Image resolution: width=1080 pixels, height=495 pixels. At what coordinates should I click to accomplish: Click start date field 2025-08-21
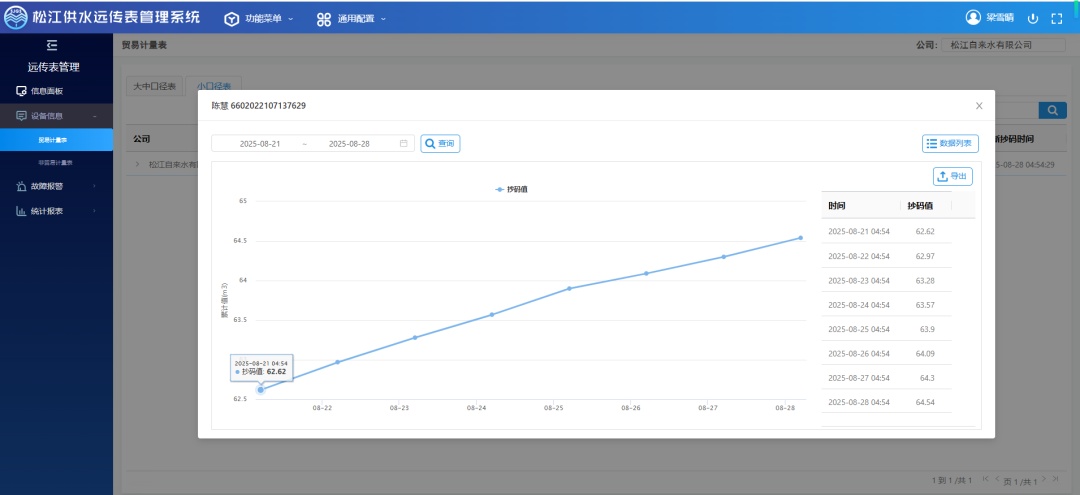(260, 144)
